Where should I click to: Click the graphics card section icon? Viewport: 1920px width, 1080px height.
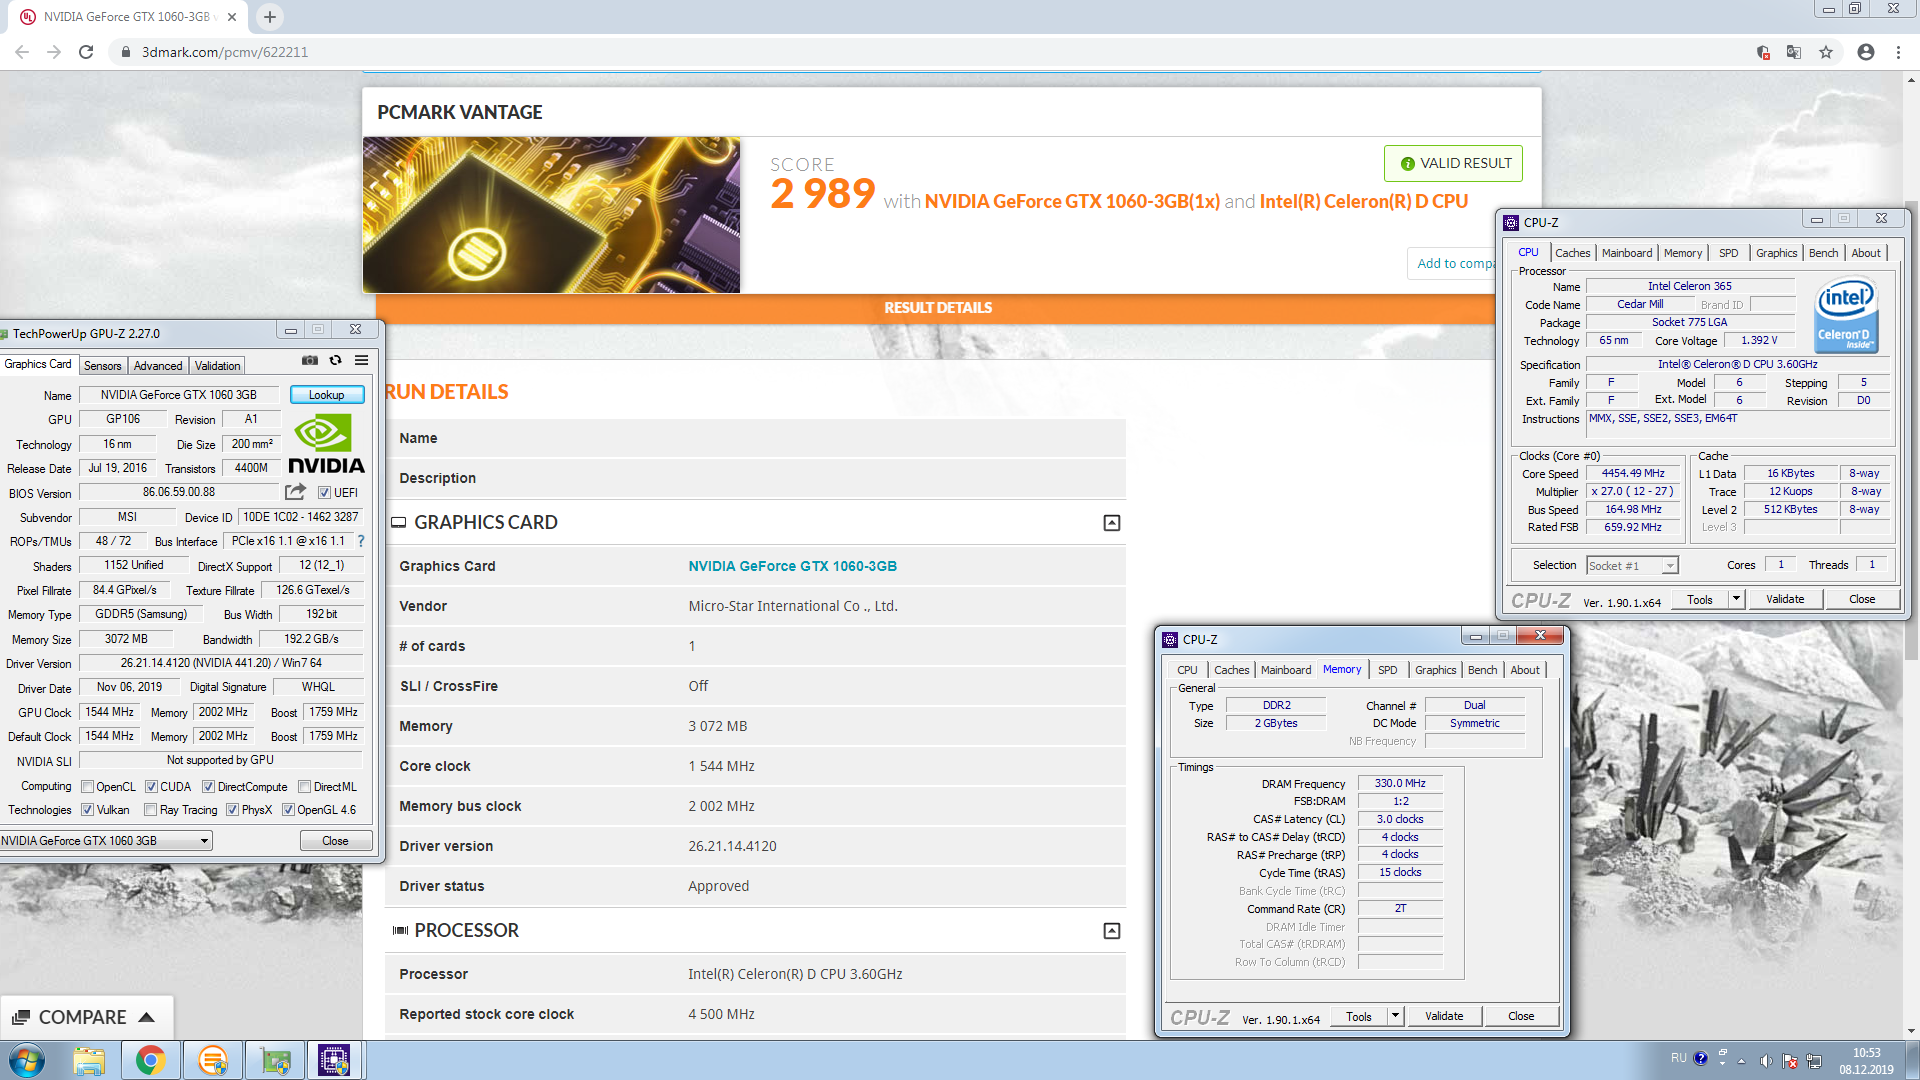coord(398,522)
